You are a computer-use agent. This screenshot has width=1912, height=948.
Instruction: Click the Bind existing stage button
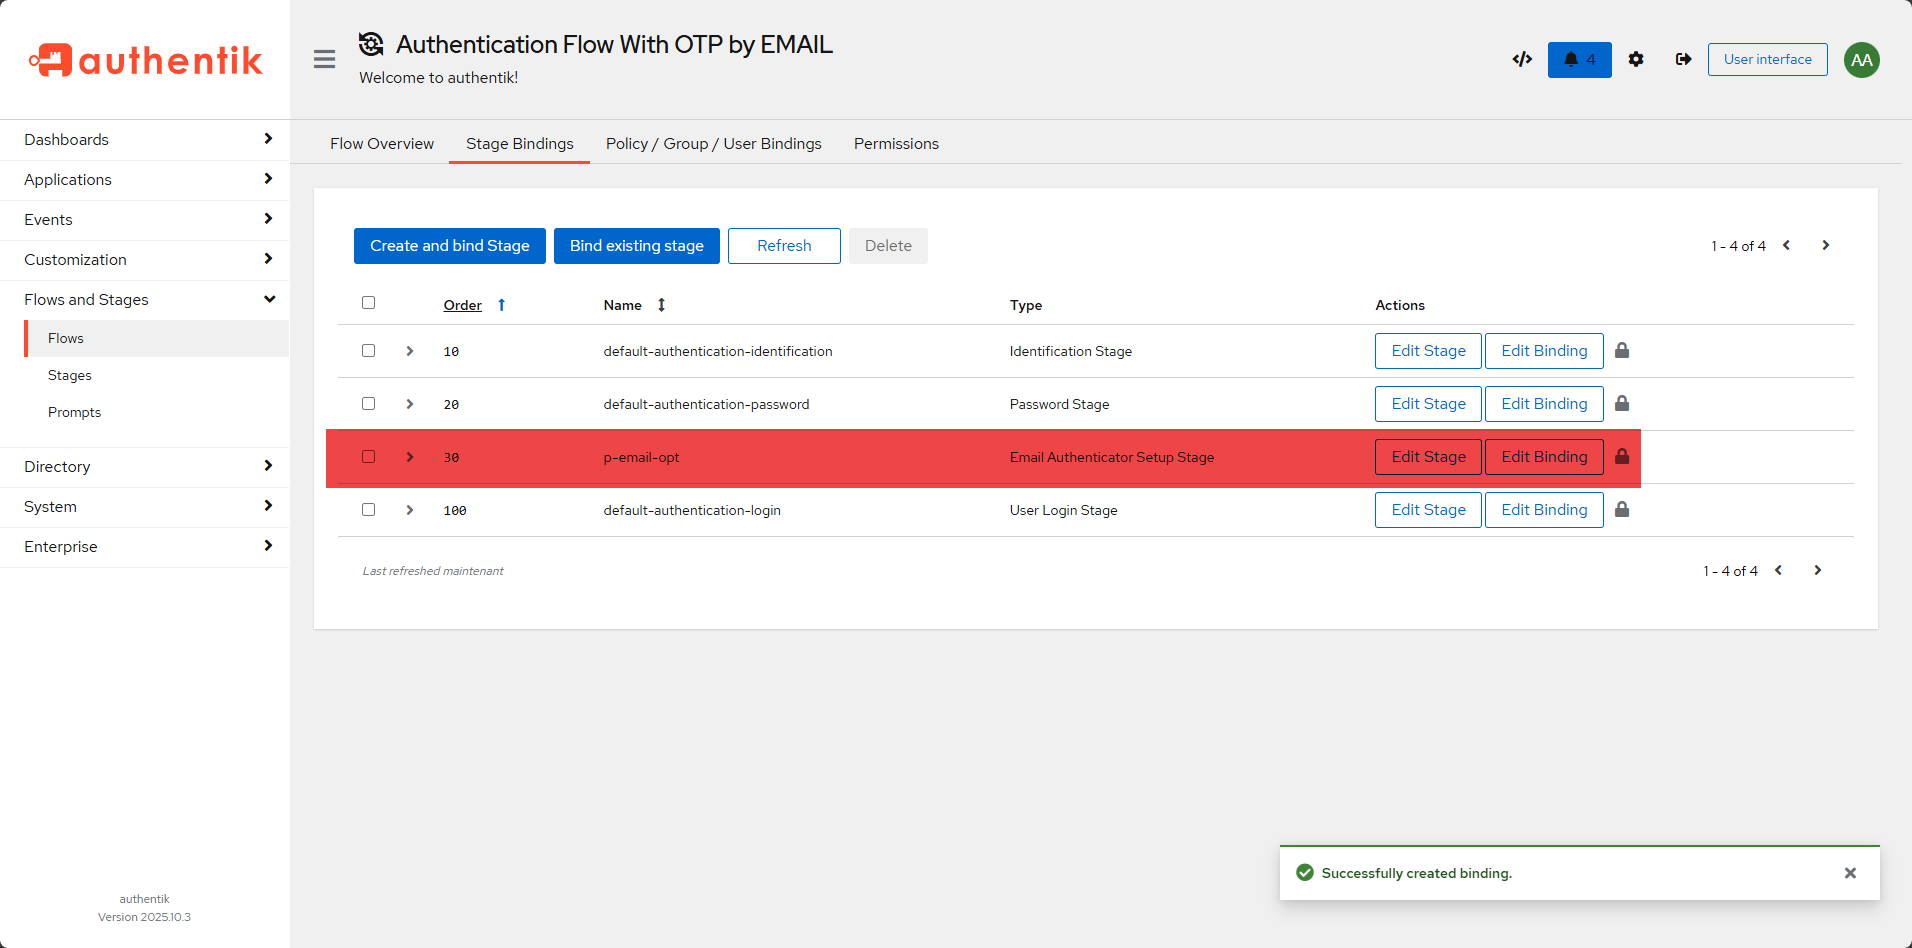coord(636,246)
